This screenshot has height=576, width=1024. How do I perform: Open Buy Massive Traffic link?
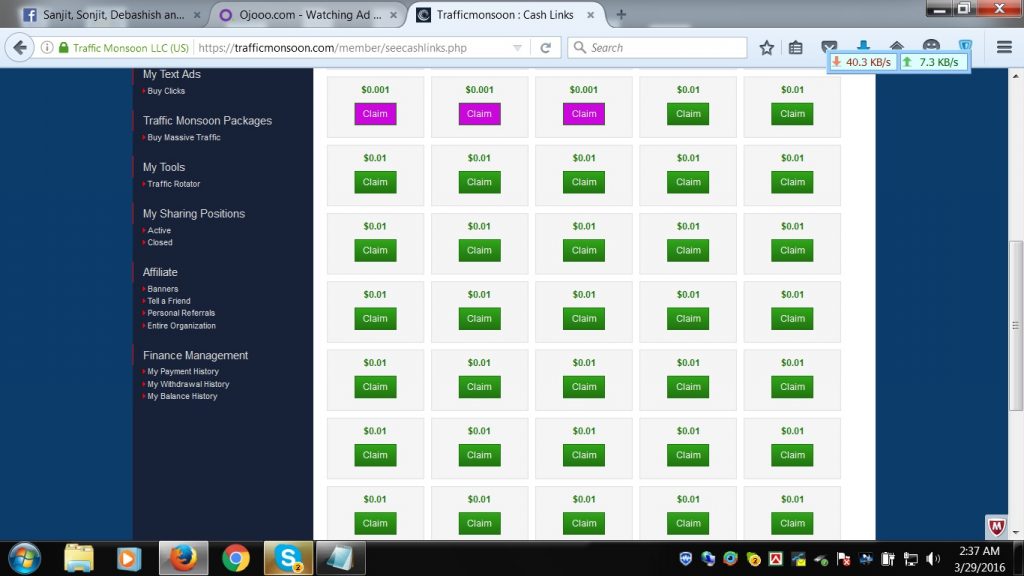184,137
